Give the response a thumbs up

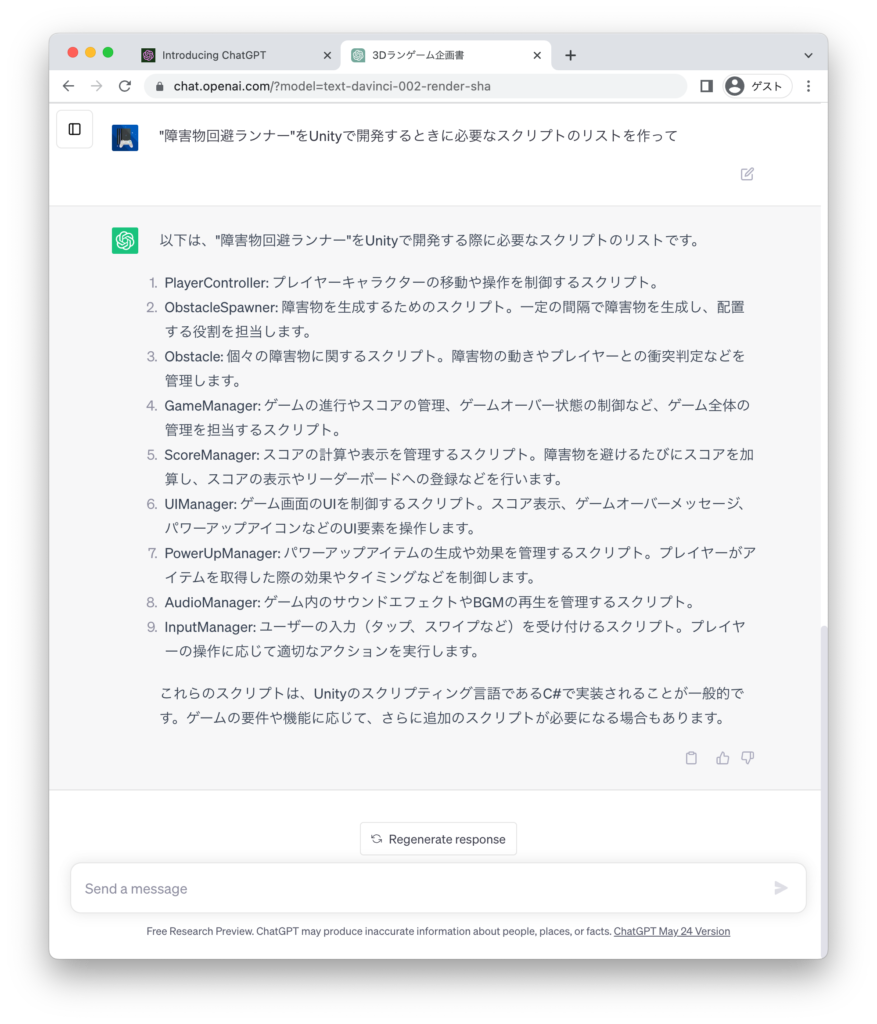[x=722, y=758]
